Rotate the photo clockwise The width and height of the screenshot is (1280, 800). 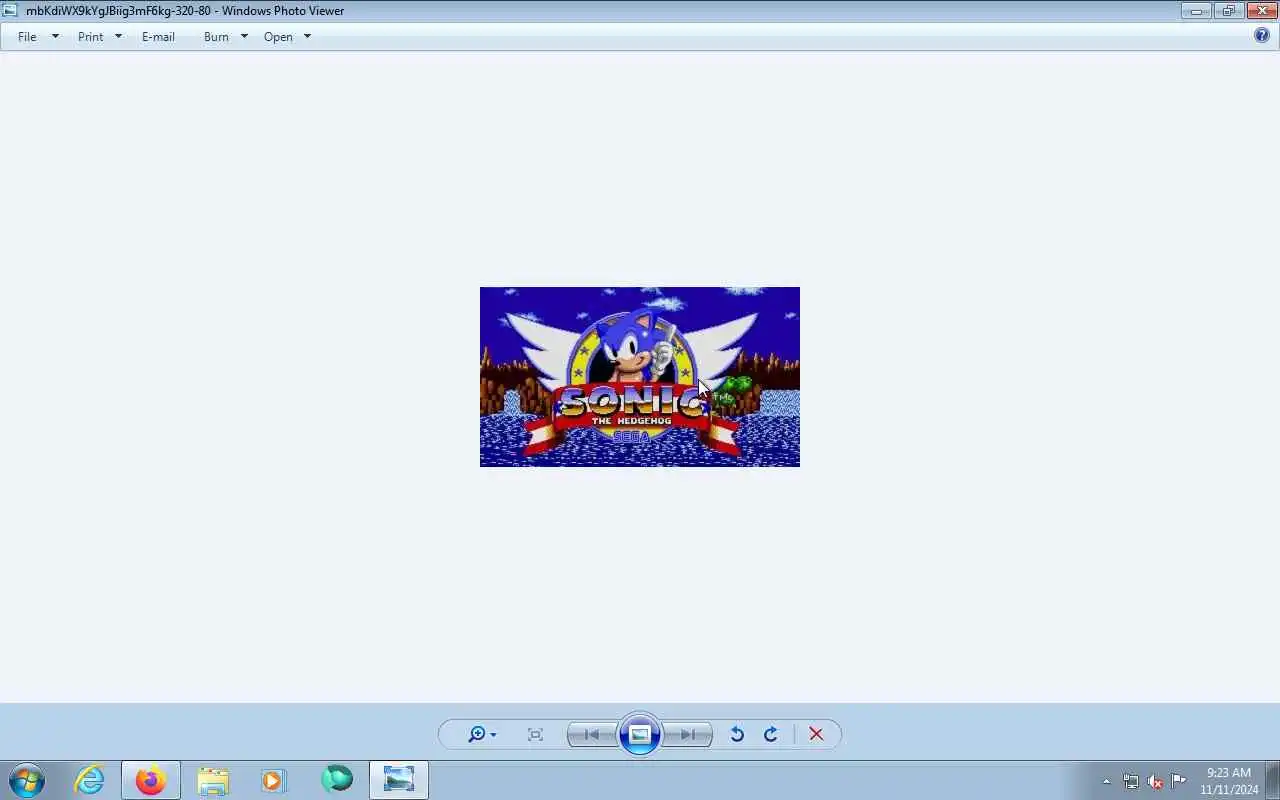[x=771, y=734]
